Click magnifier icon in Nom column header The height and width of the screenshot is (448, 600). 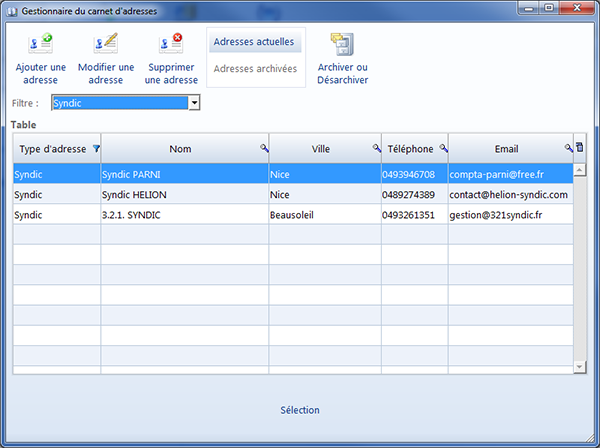pyautogui.click(x=264, y=148)
